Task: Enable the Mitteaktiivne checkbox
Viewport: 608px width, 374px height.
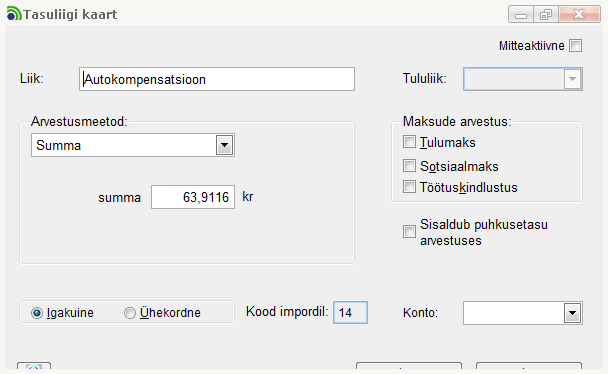Action: coord(575,46)
